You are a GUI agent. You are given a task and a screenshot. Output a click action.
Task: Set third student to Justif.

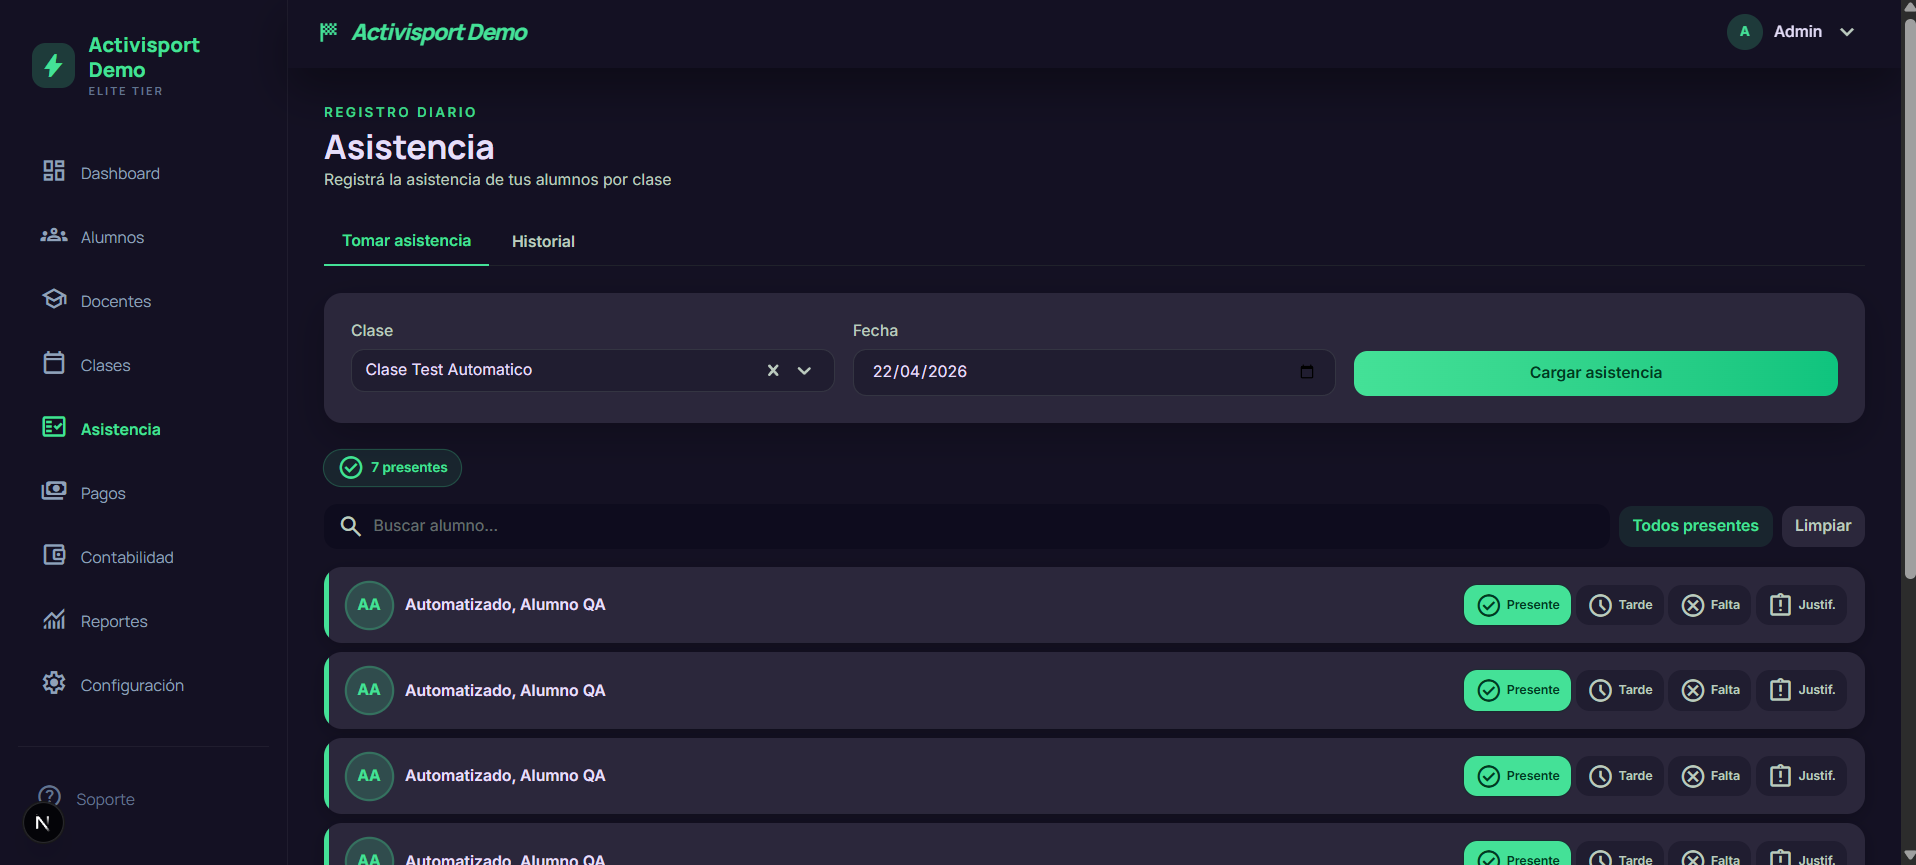pyautogui.click(x=1802, y=776)
